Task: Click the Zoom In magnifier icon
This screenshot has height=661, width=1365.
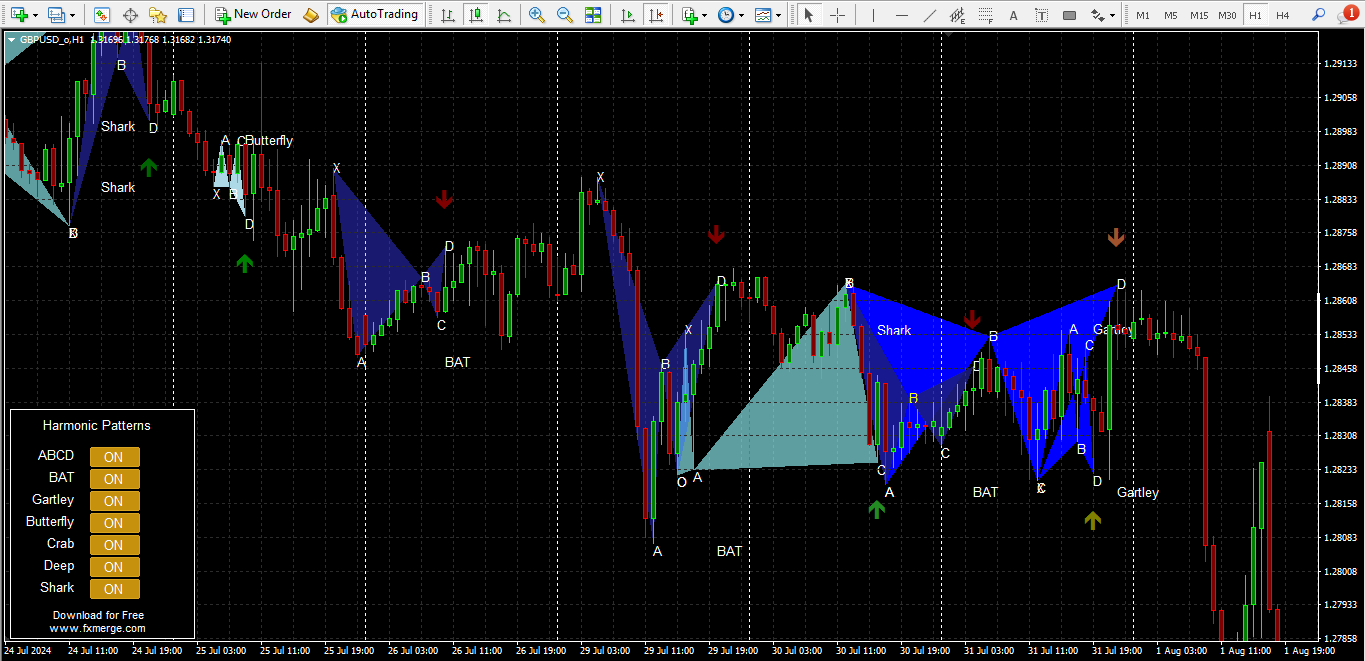Action: point(537,15)
